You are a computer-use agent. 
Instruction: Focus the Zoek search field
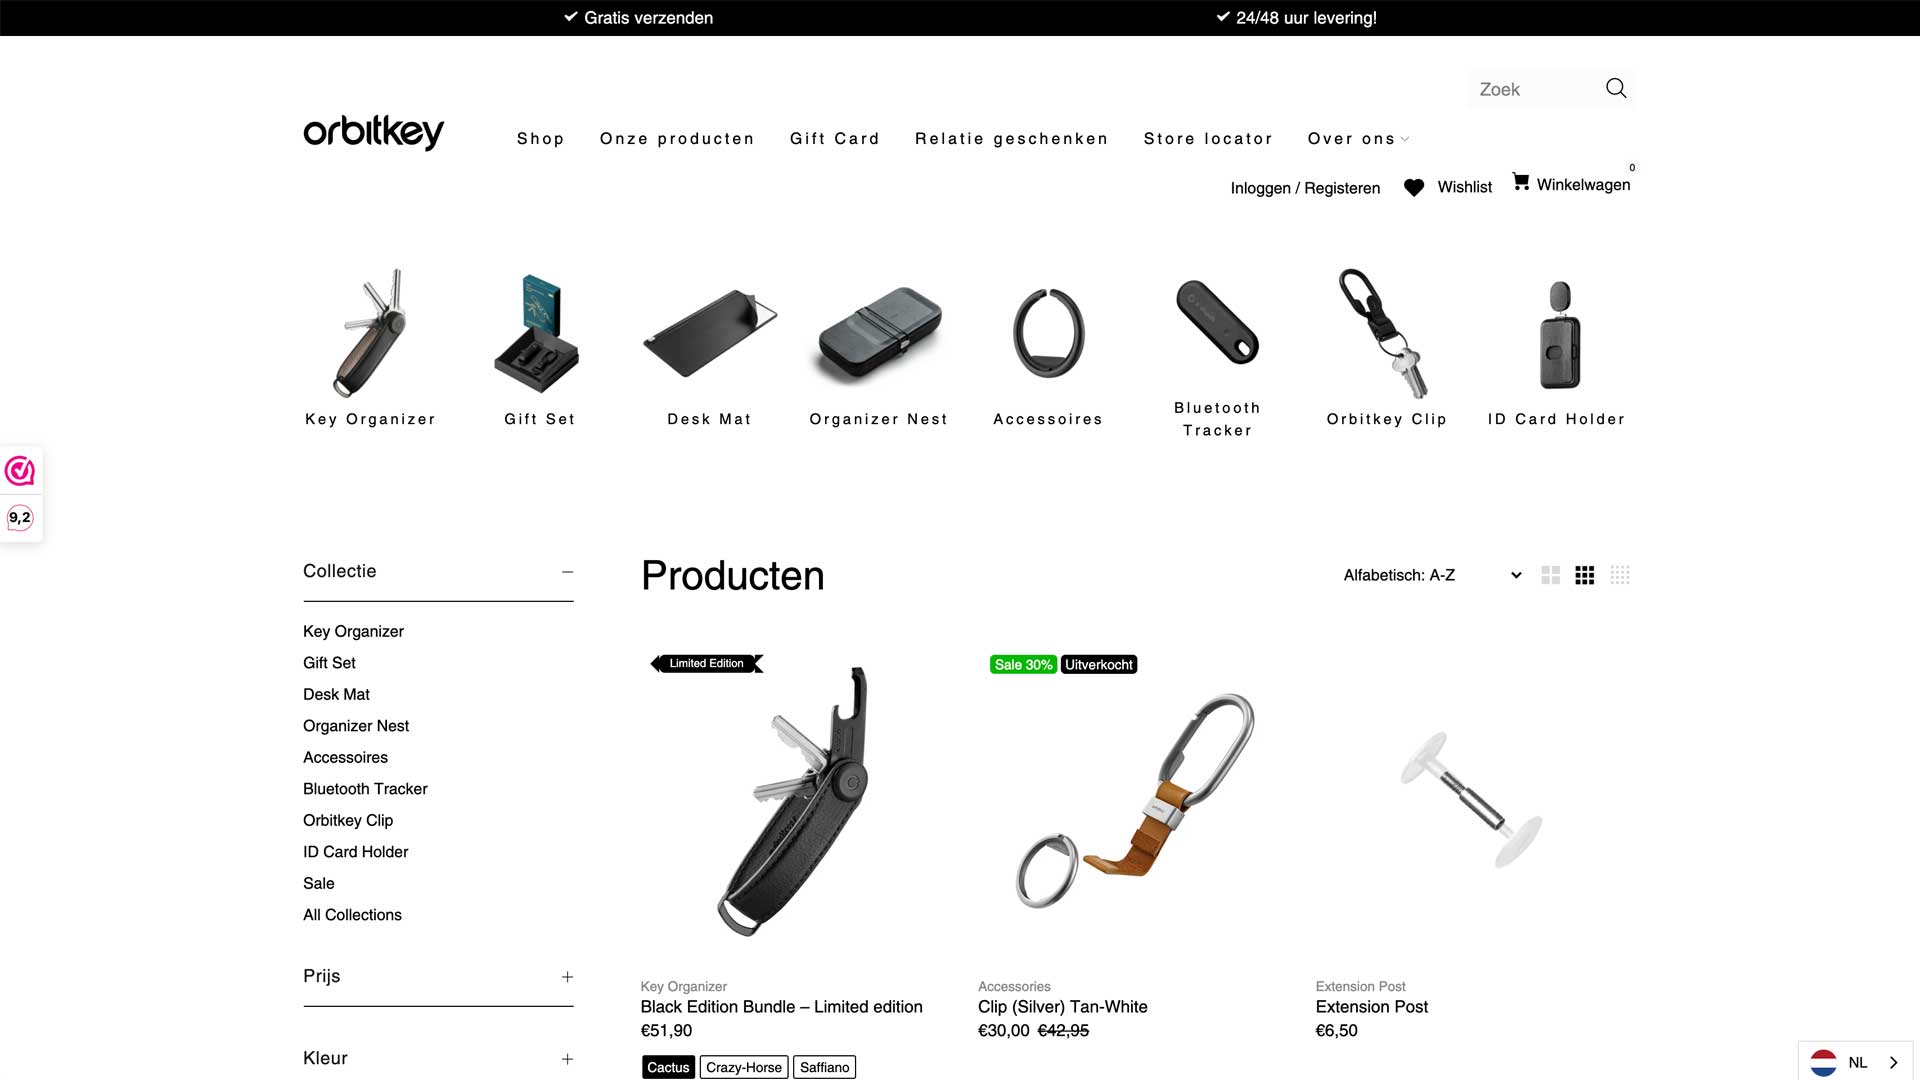(1535, 89)
